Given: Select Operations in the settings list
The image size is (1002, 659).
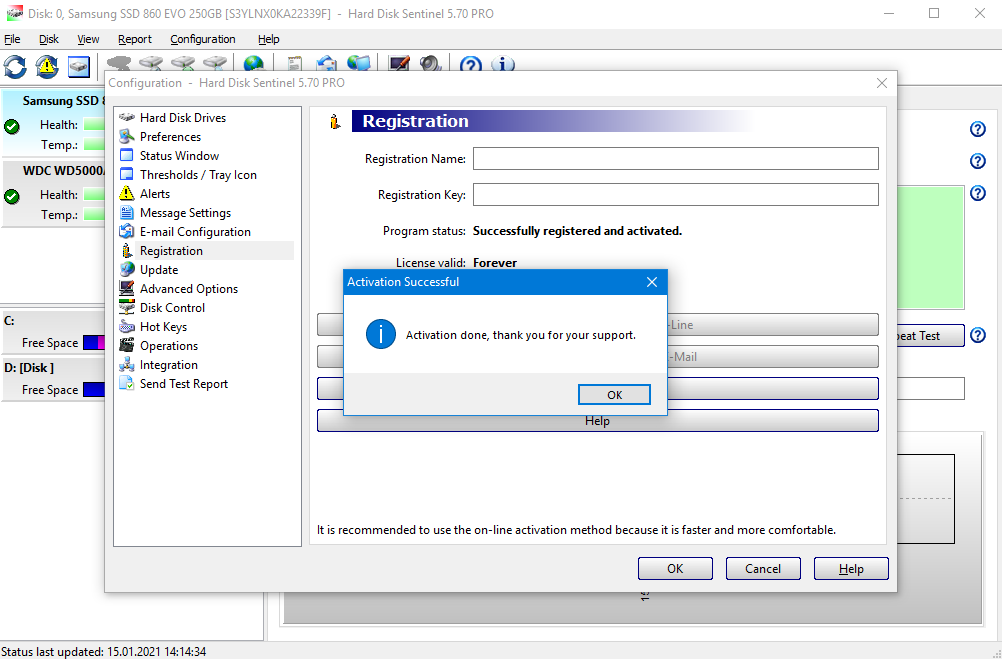Looking at the screenshot, I should 169,346.
